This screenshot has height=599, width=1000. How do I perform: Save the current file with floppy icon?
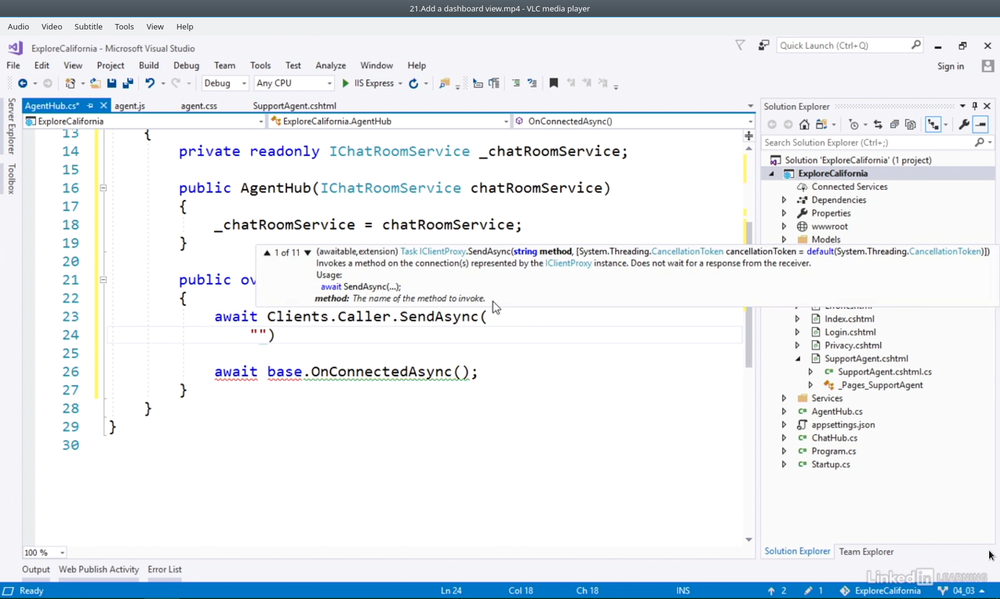click(x=112, y=84)
